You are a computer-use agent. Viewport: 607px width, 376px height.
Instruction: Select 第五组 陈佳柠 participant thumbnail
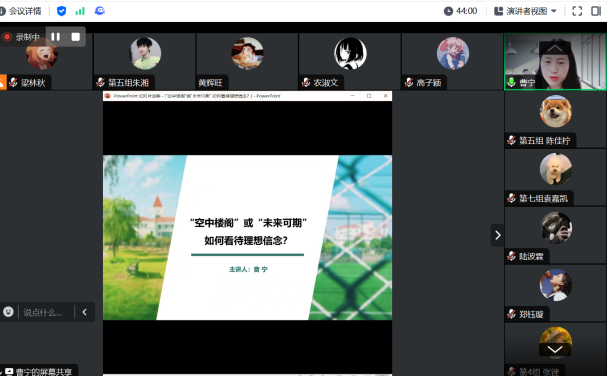pyautogui.click(x=555, y=119)
